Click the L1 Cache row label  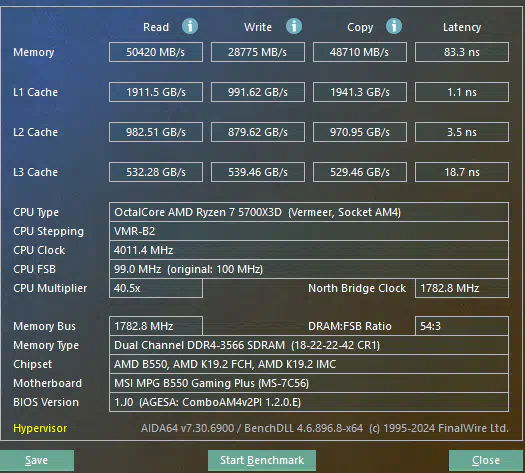pyautogui.click(x=35, y=92)
